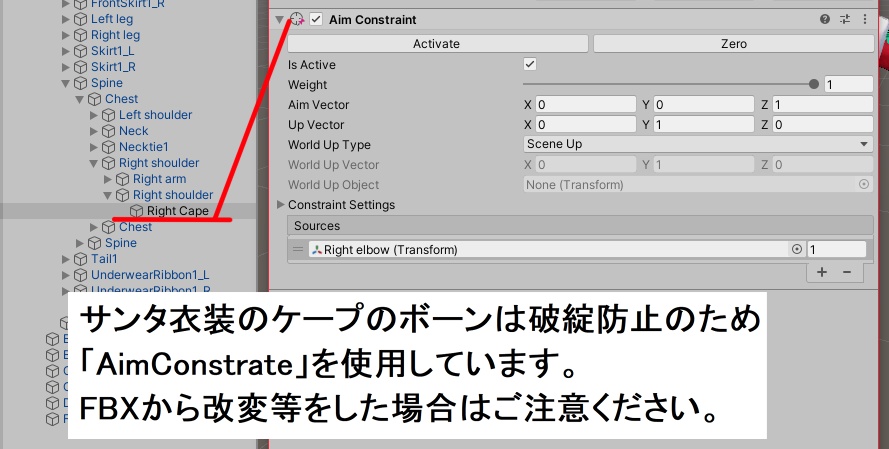Click the cube icon beside Skirt1_R
889x449 pixels.
[81, 67]
